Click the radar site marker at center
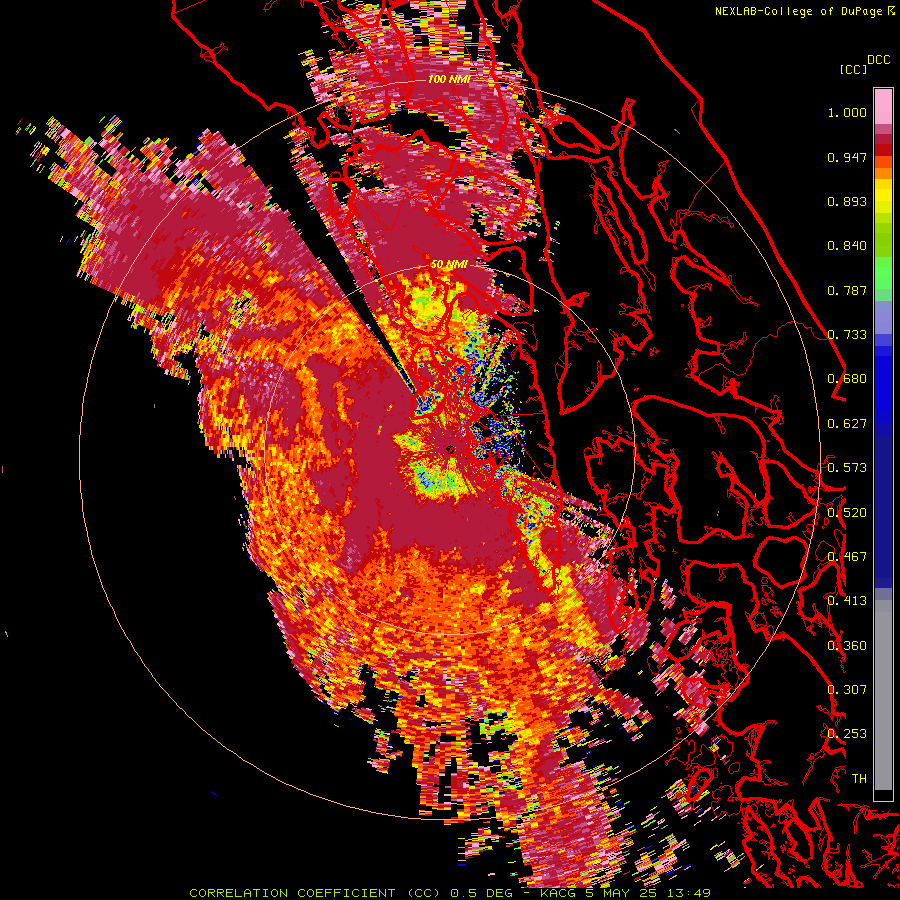Screen dimensions: 900x900 click(x=450, y=449)
